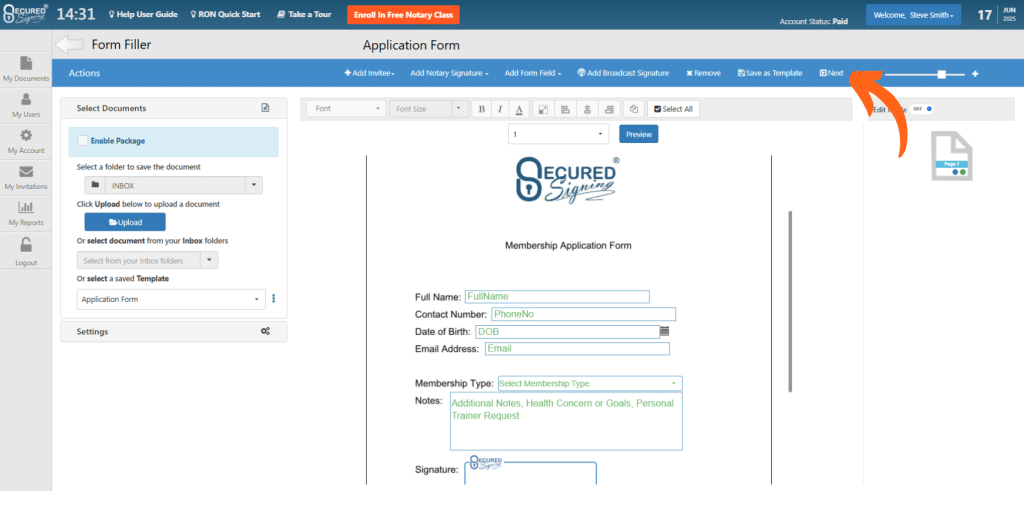
Task: Click the Preview button
Action: coord(639,134)
